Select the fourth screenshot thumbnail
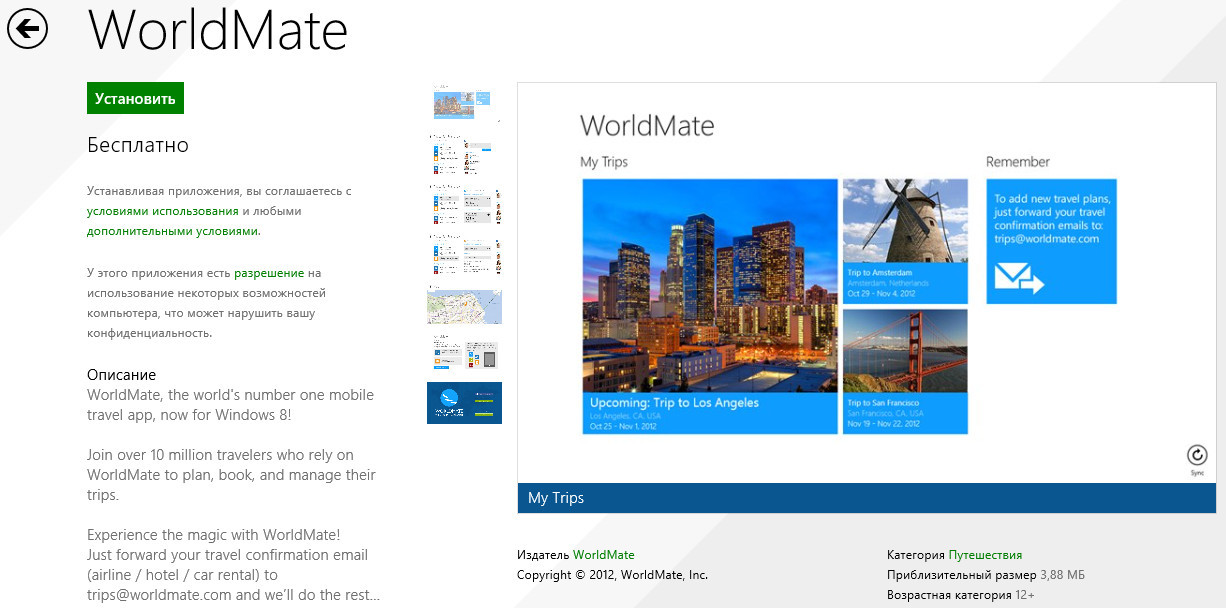 [x=464, y=256]
